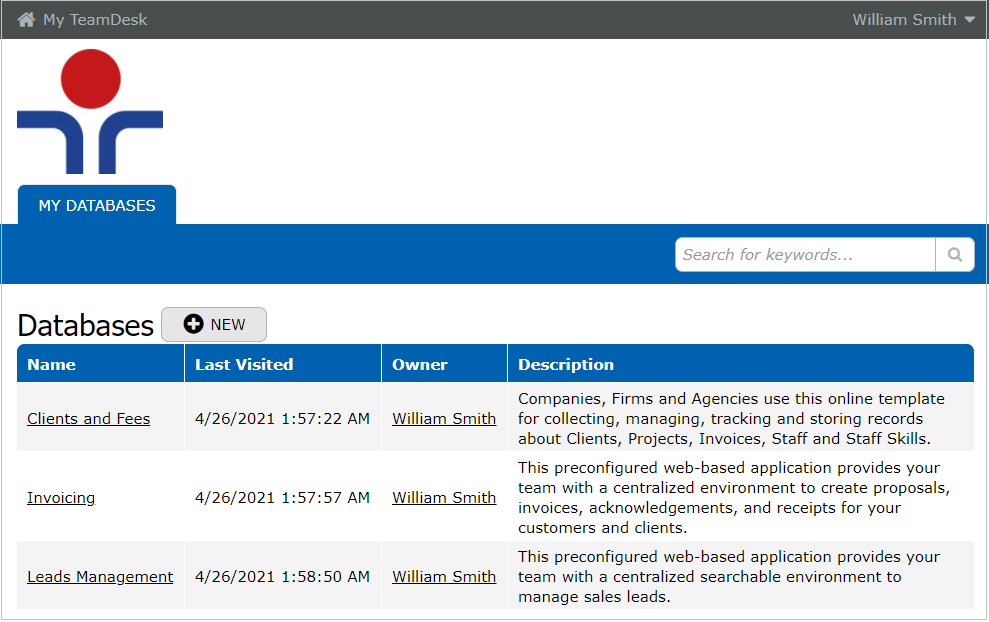Click the Last Visited column header
989x622 pixels.
(x=283, y=364)
